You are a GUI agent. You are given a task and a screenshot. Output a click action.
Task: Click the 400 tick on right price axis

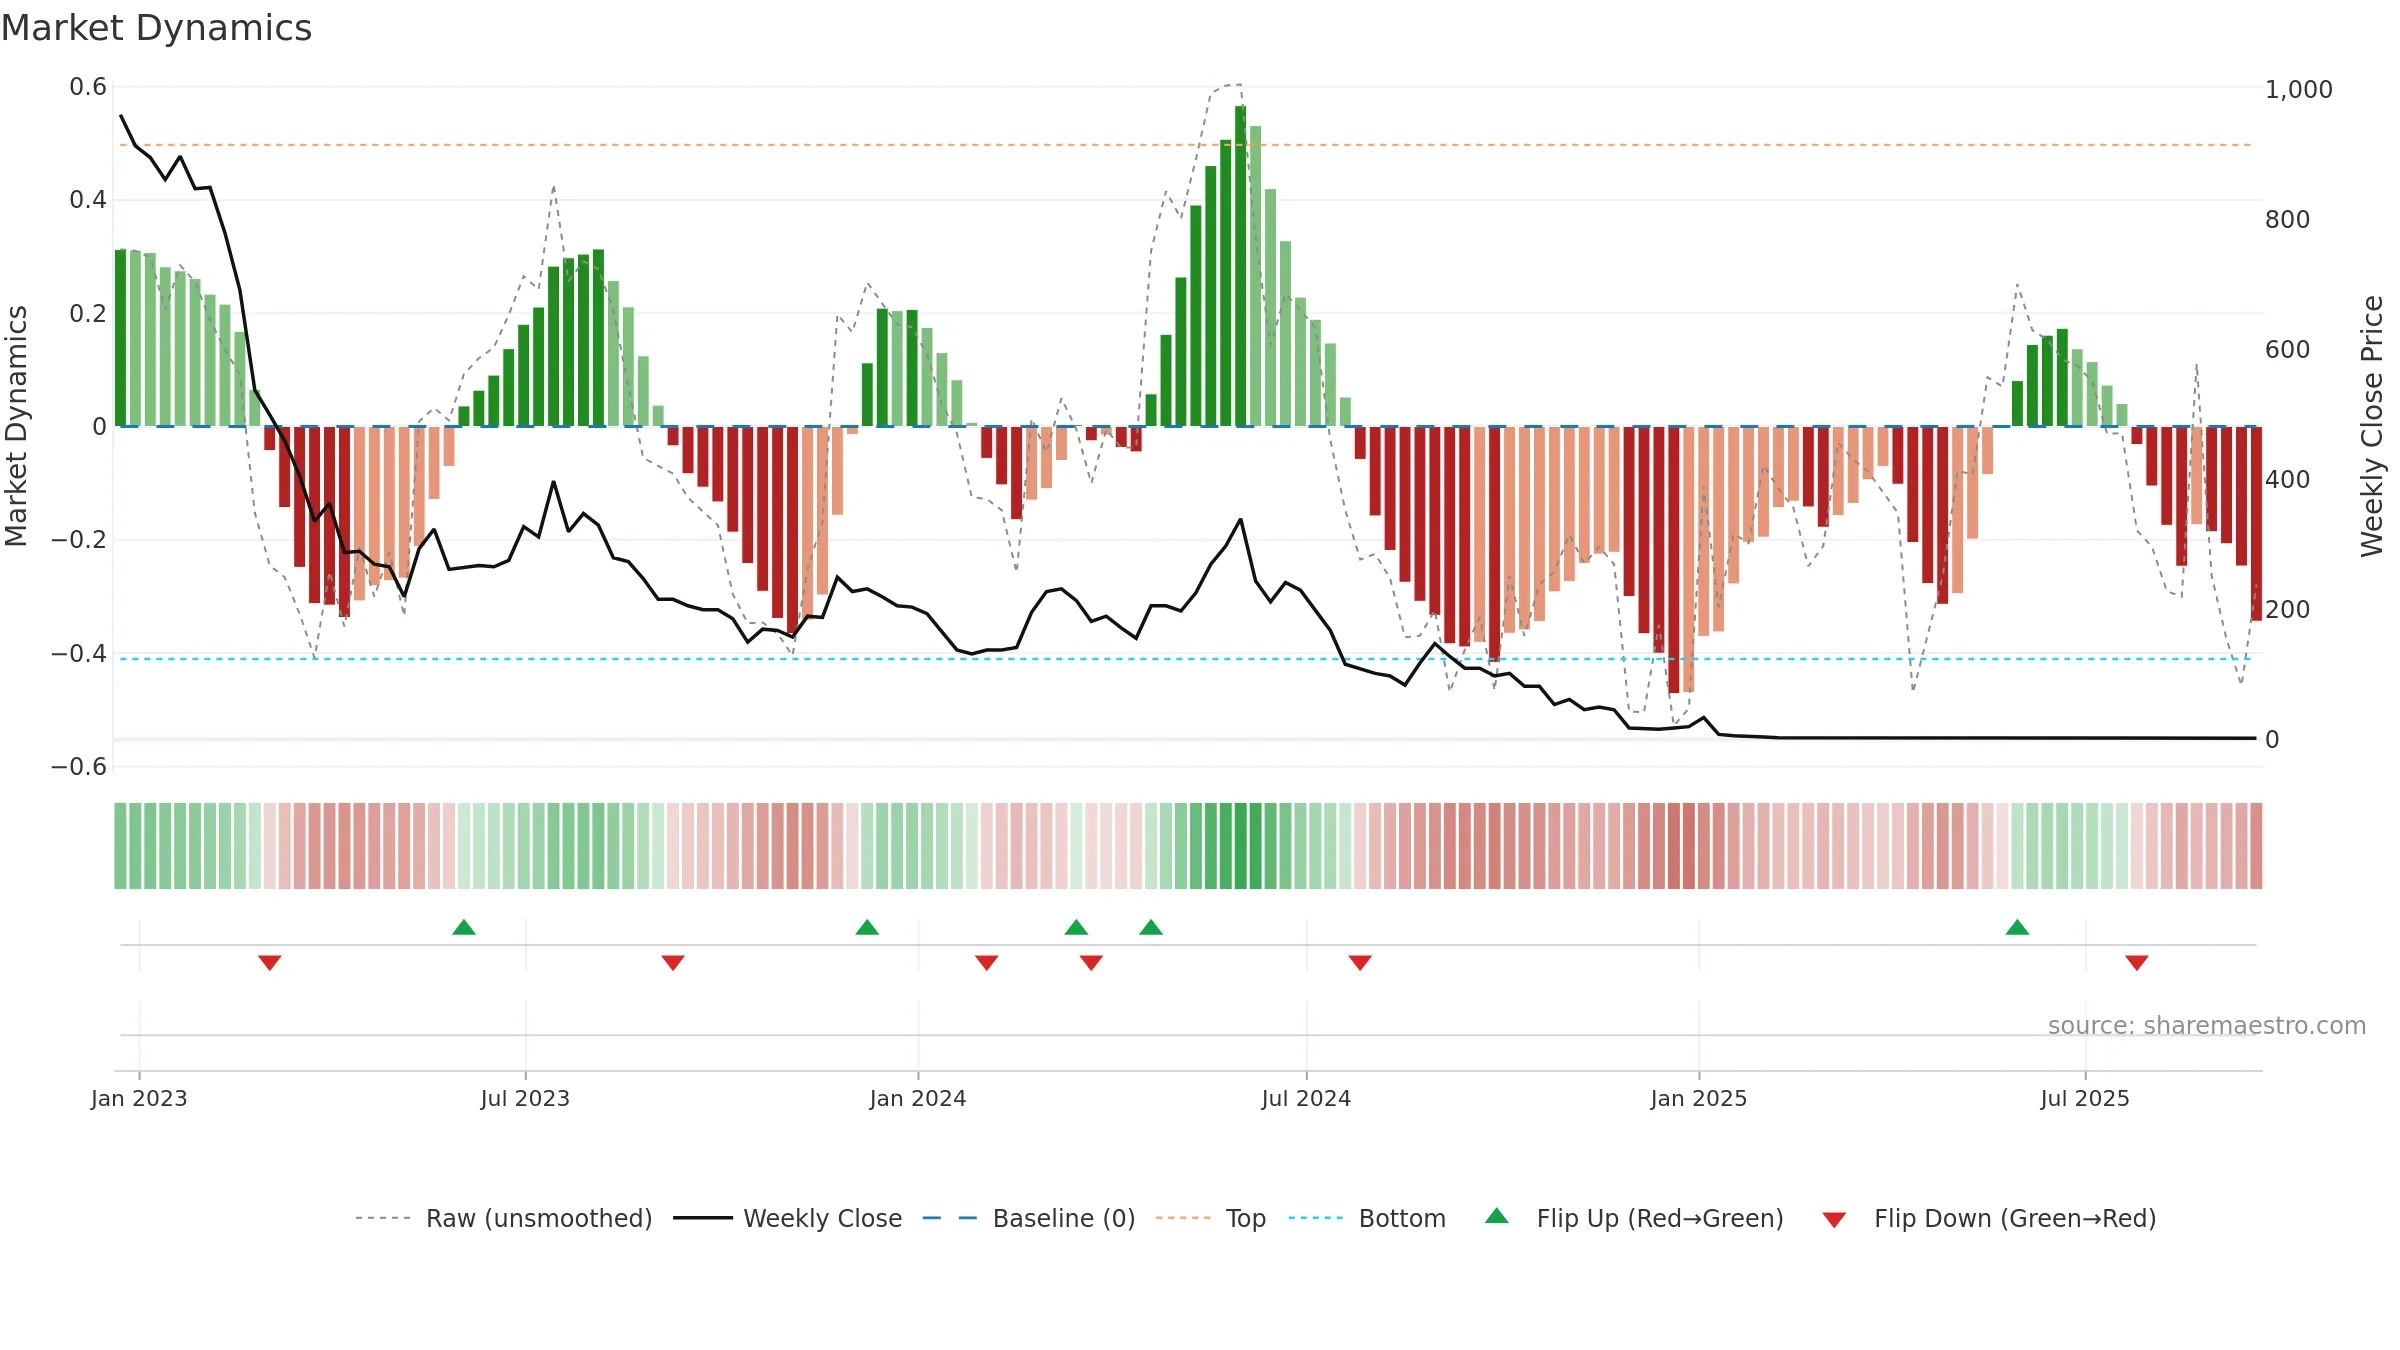2288,479
